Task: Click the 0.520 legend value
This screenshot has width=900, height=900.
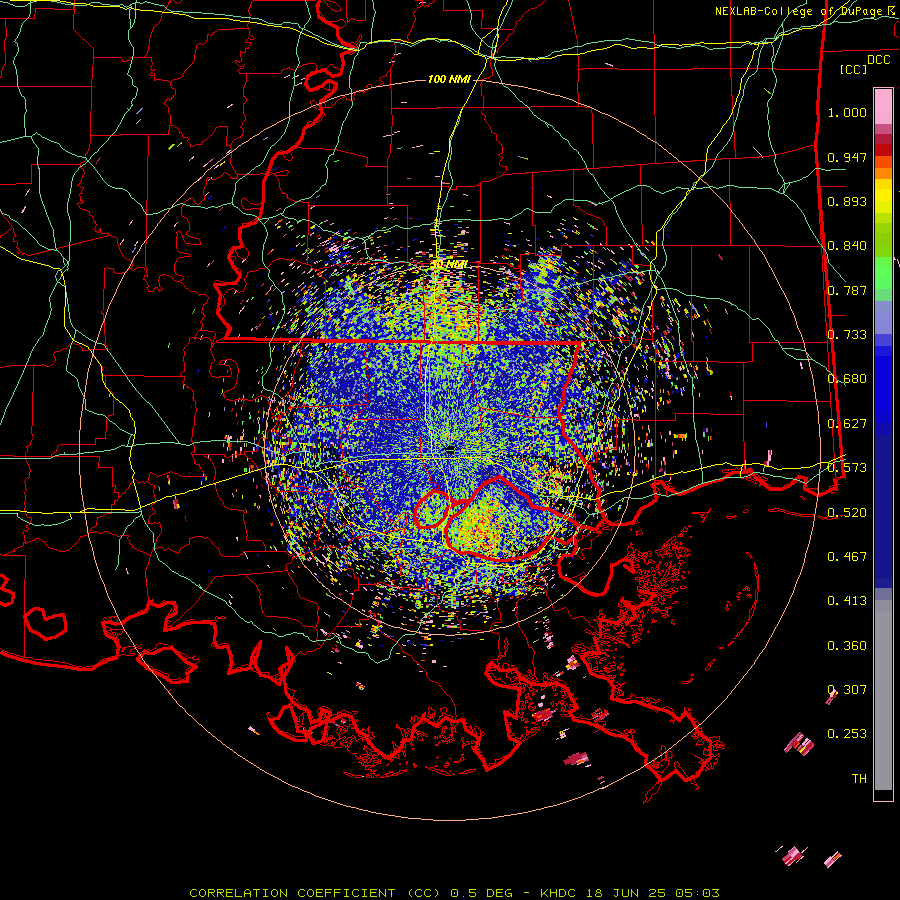Action: (847, 513)
